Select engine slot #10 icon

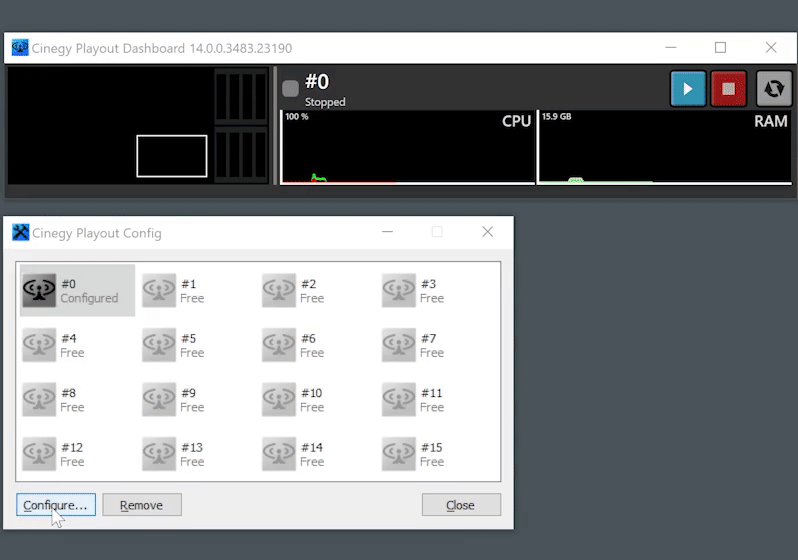pyautogui.click(x=279, y=400)
